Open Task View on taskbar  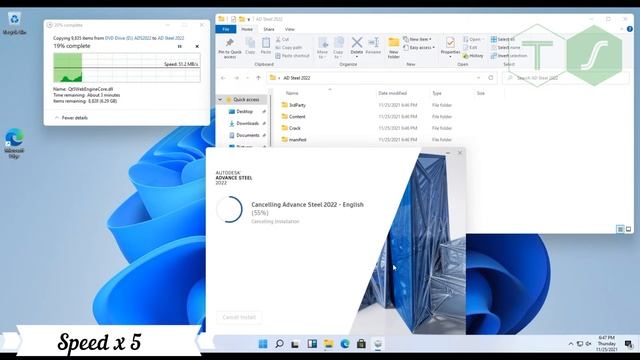click(x=295, y=344)
